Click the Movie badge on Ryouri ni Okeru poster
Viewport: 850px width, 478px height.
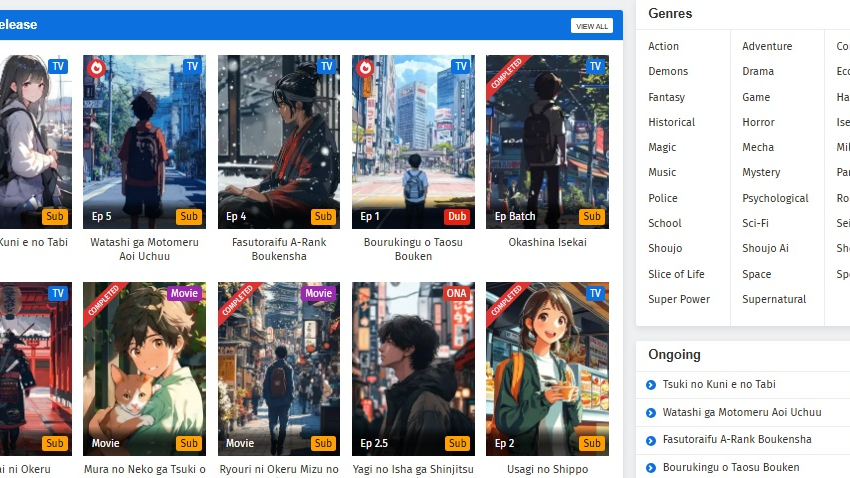(x=319, y=293)
